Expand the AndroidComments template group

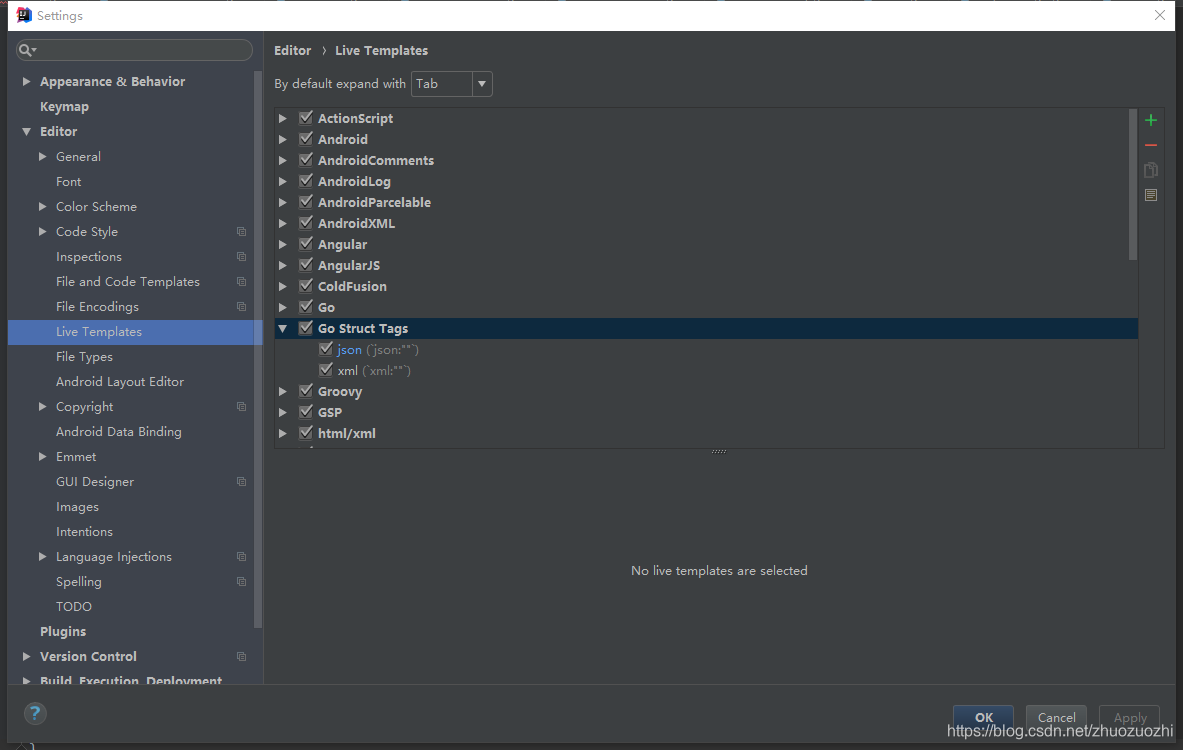pos(283,160)
